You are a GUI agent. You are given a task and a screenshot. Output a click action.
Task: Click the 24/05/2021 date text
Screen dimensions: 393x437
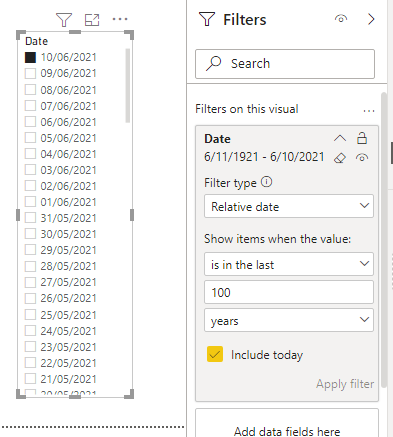coord(68,331)
